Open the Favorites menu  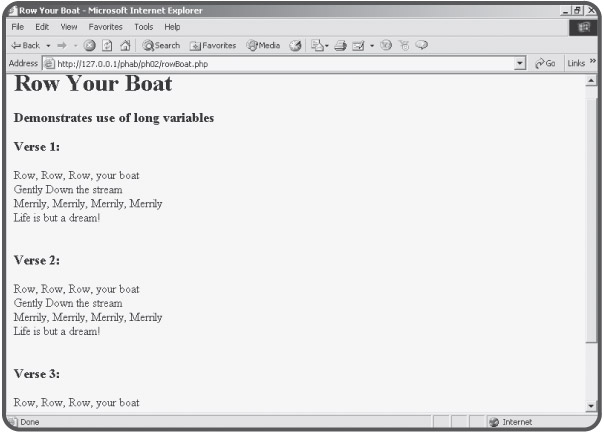(105, 26)
